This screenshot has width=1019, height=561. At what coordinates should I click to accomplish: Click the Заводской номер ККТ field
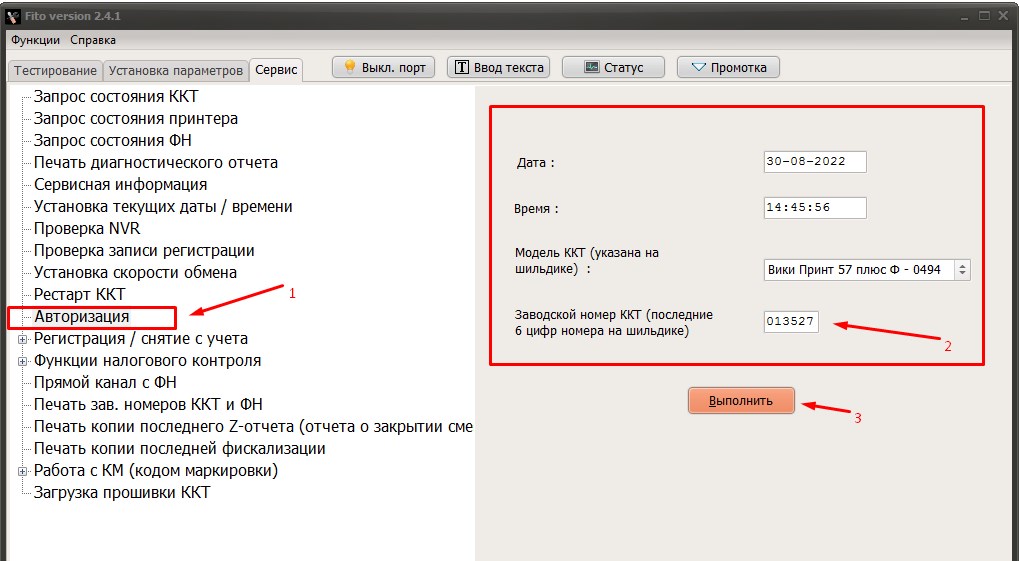pyautogui.click(x=791, y=321)
